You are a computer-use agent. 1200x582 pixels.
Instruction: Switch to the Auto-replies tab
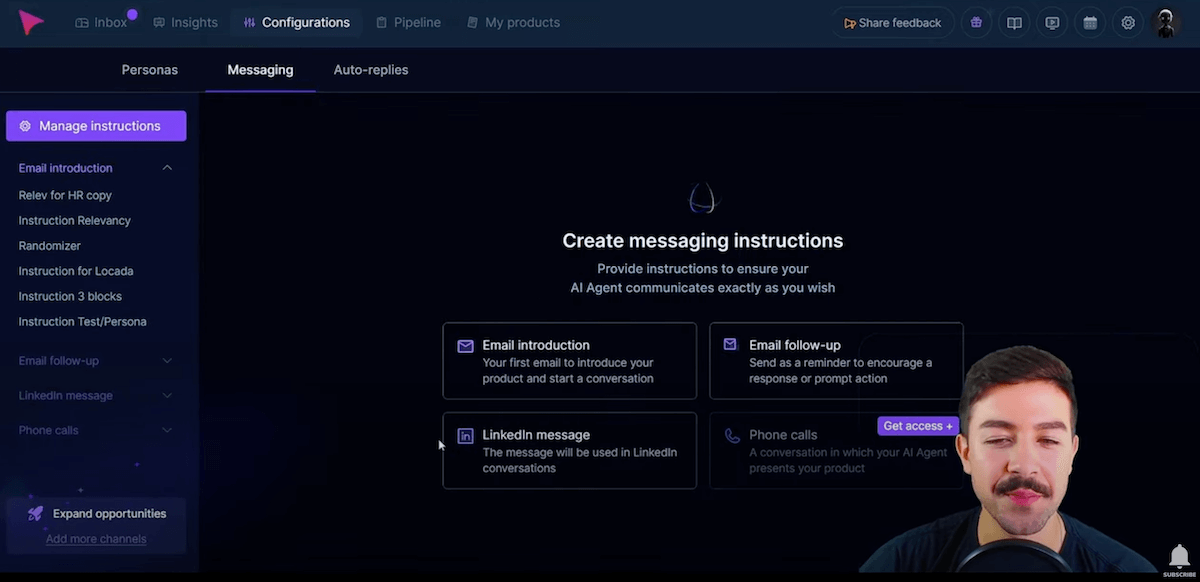(x=371, y=70)
